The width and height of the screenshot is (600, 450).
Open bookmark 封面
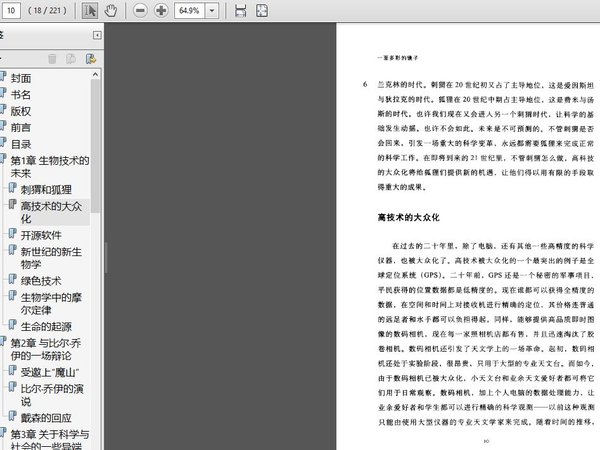21,78
